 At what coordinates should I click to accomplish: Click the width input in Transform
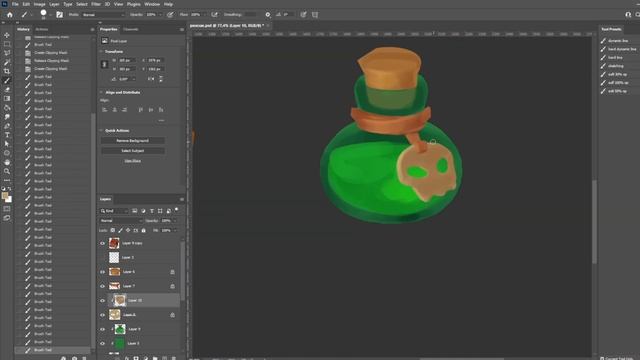(x=127, y=60)
